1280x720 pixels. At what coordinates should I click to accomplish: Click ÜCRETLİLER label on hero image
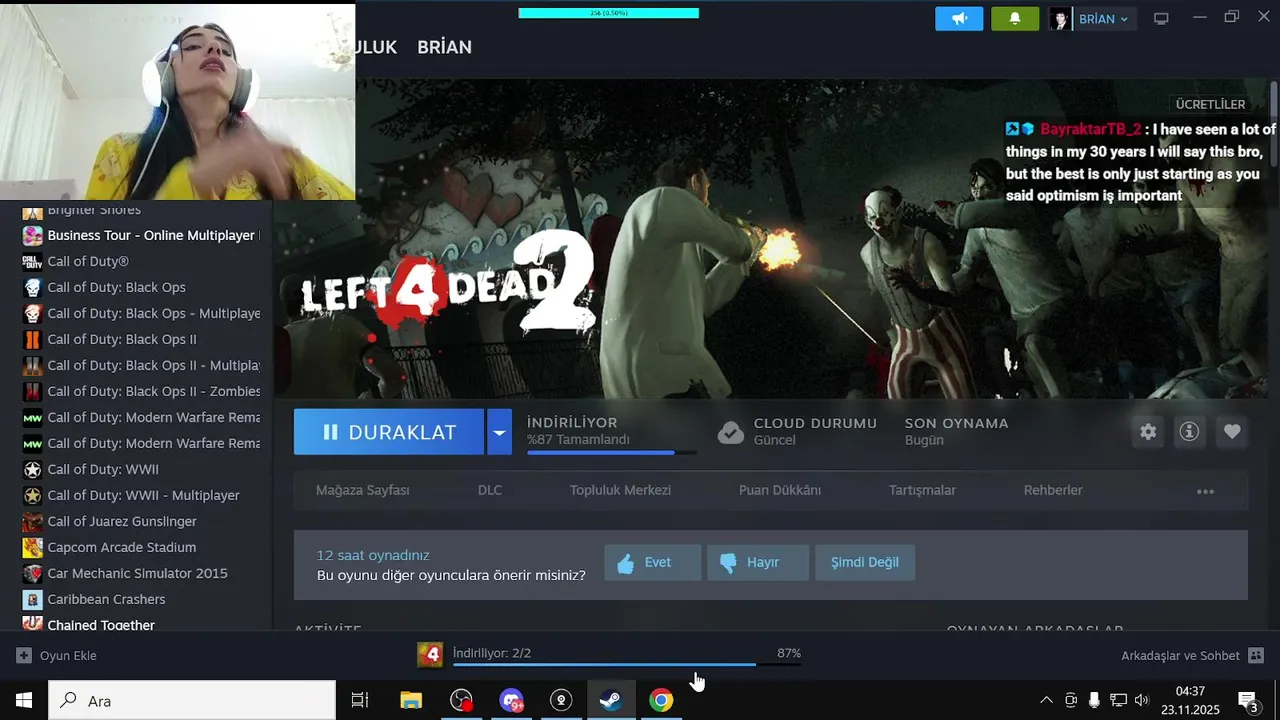click(1210, 104)
